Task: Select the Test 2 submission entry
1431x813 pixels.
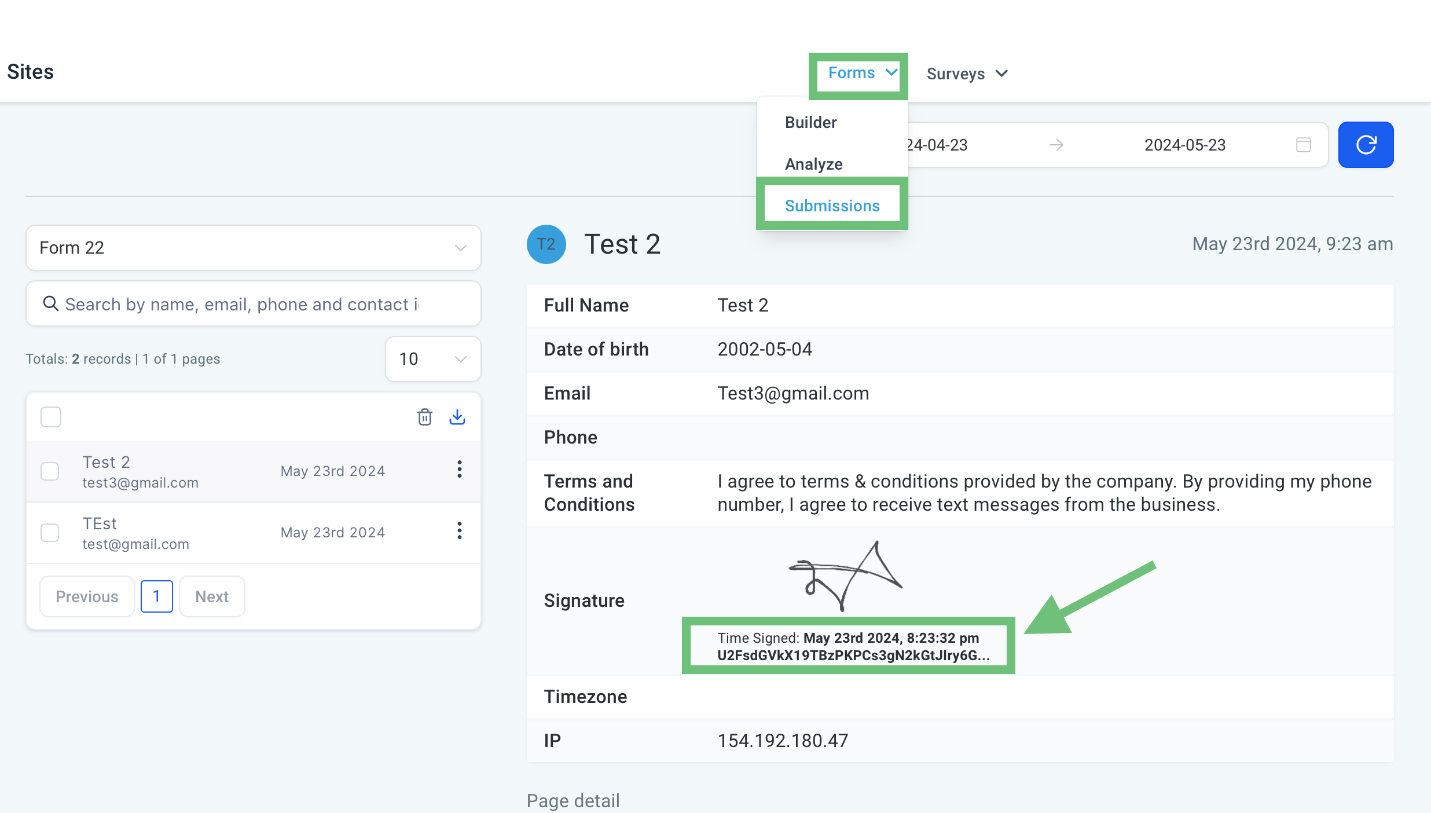Action: pyautogui.click(x=253, y=472)
